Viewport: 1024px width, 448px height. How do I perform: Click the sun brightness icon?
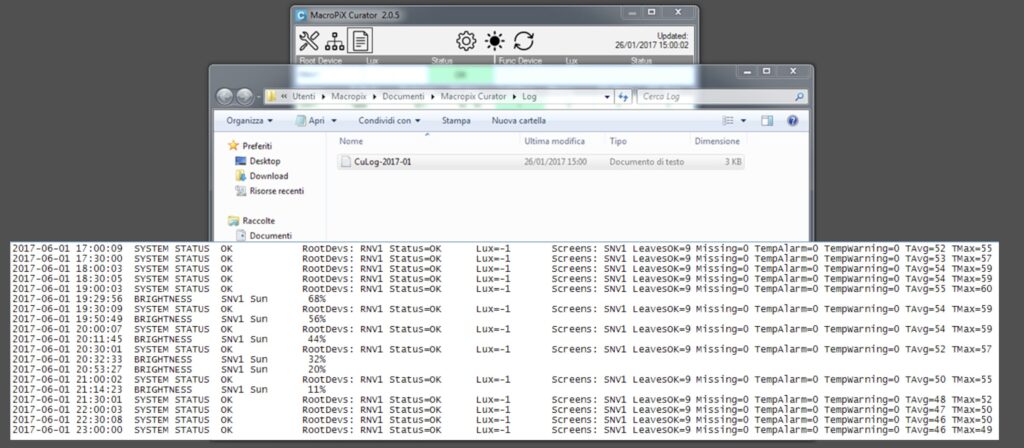point(495,41)
